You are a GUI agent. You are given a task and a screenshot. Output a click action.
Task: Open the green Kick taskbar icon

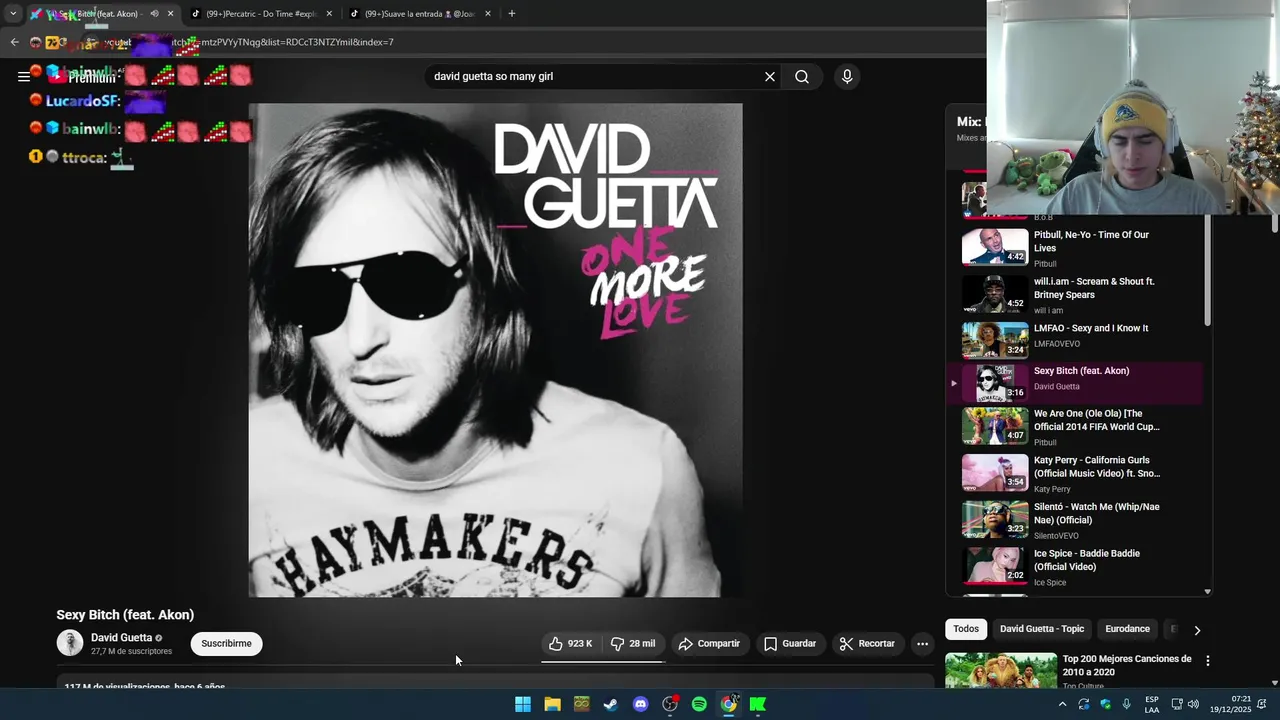tap(758, 704)
